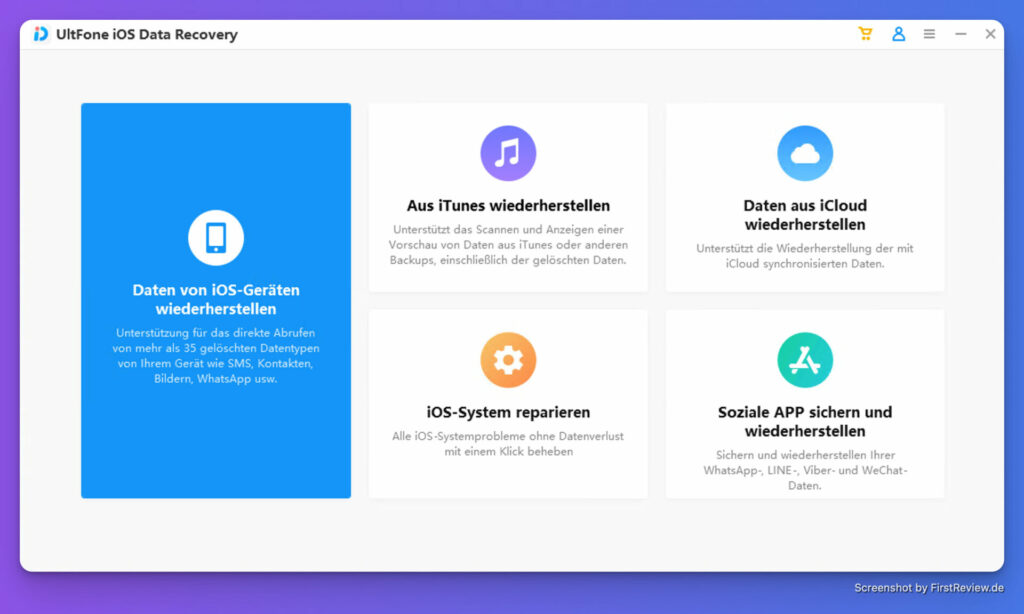
Task: Click the white phone device icon
Action: [216, 238]
